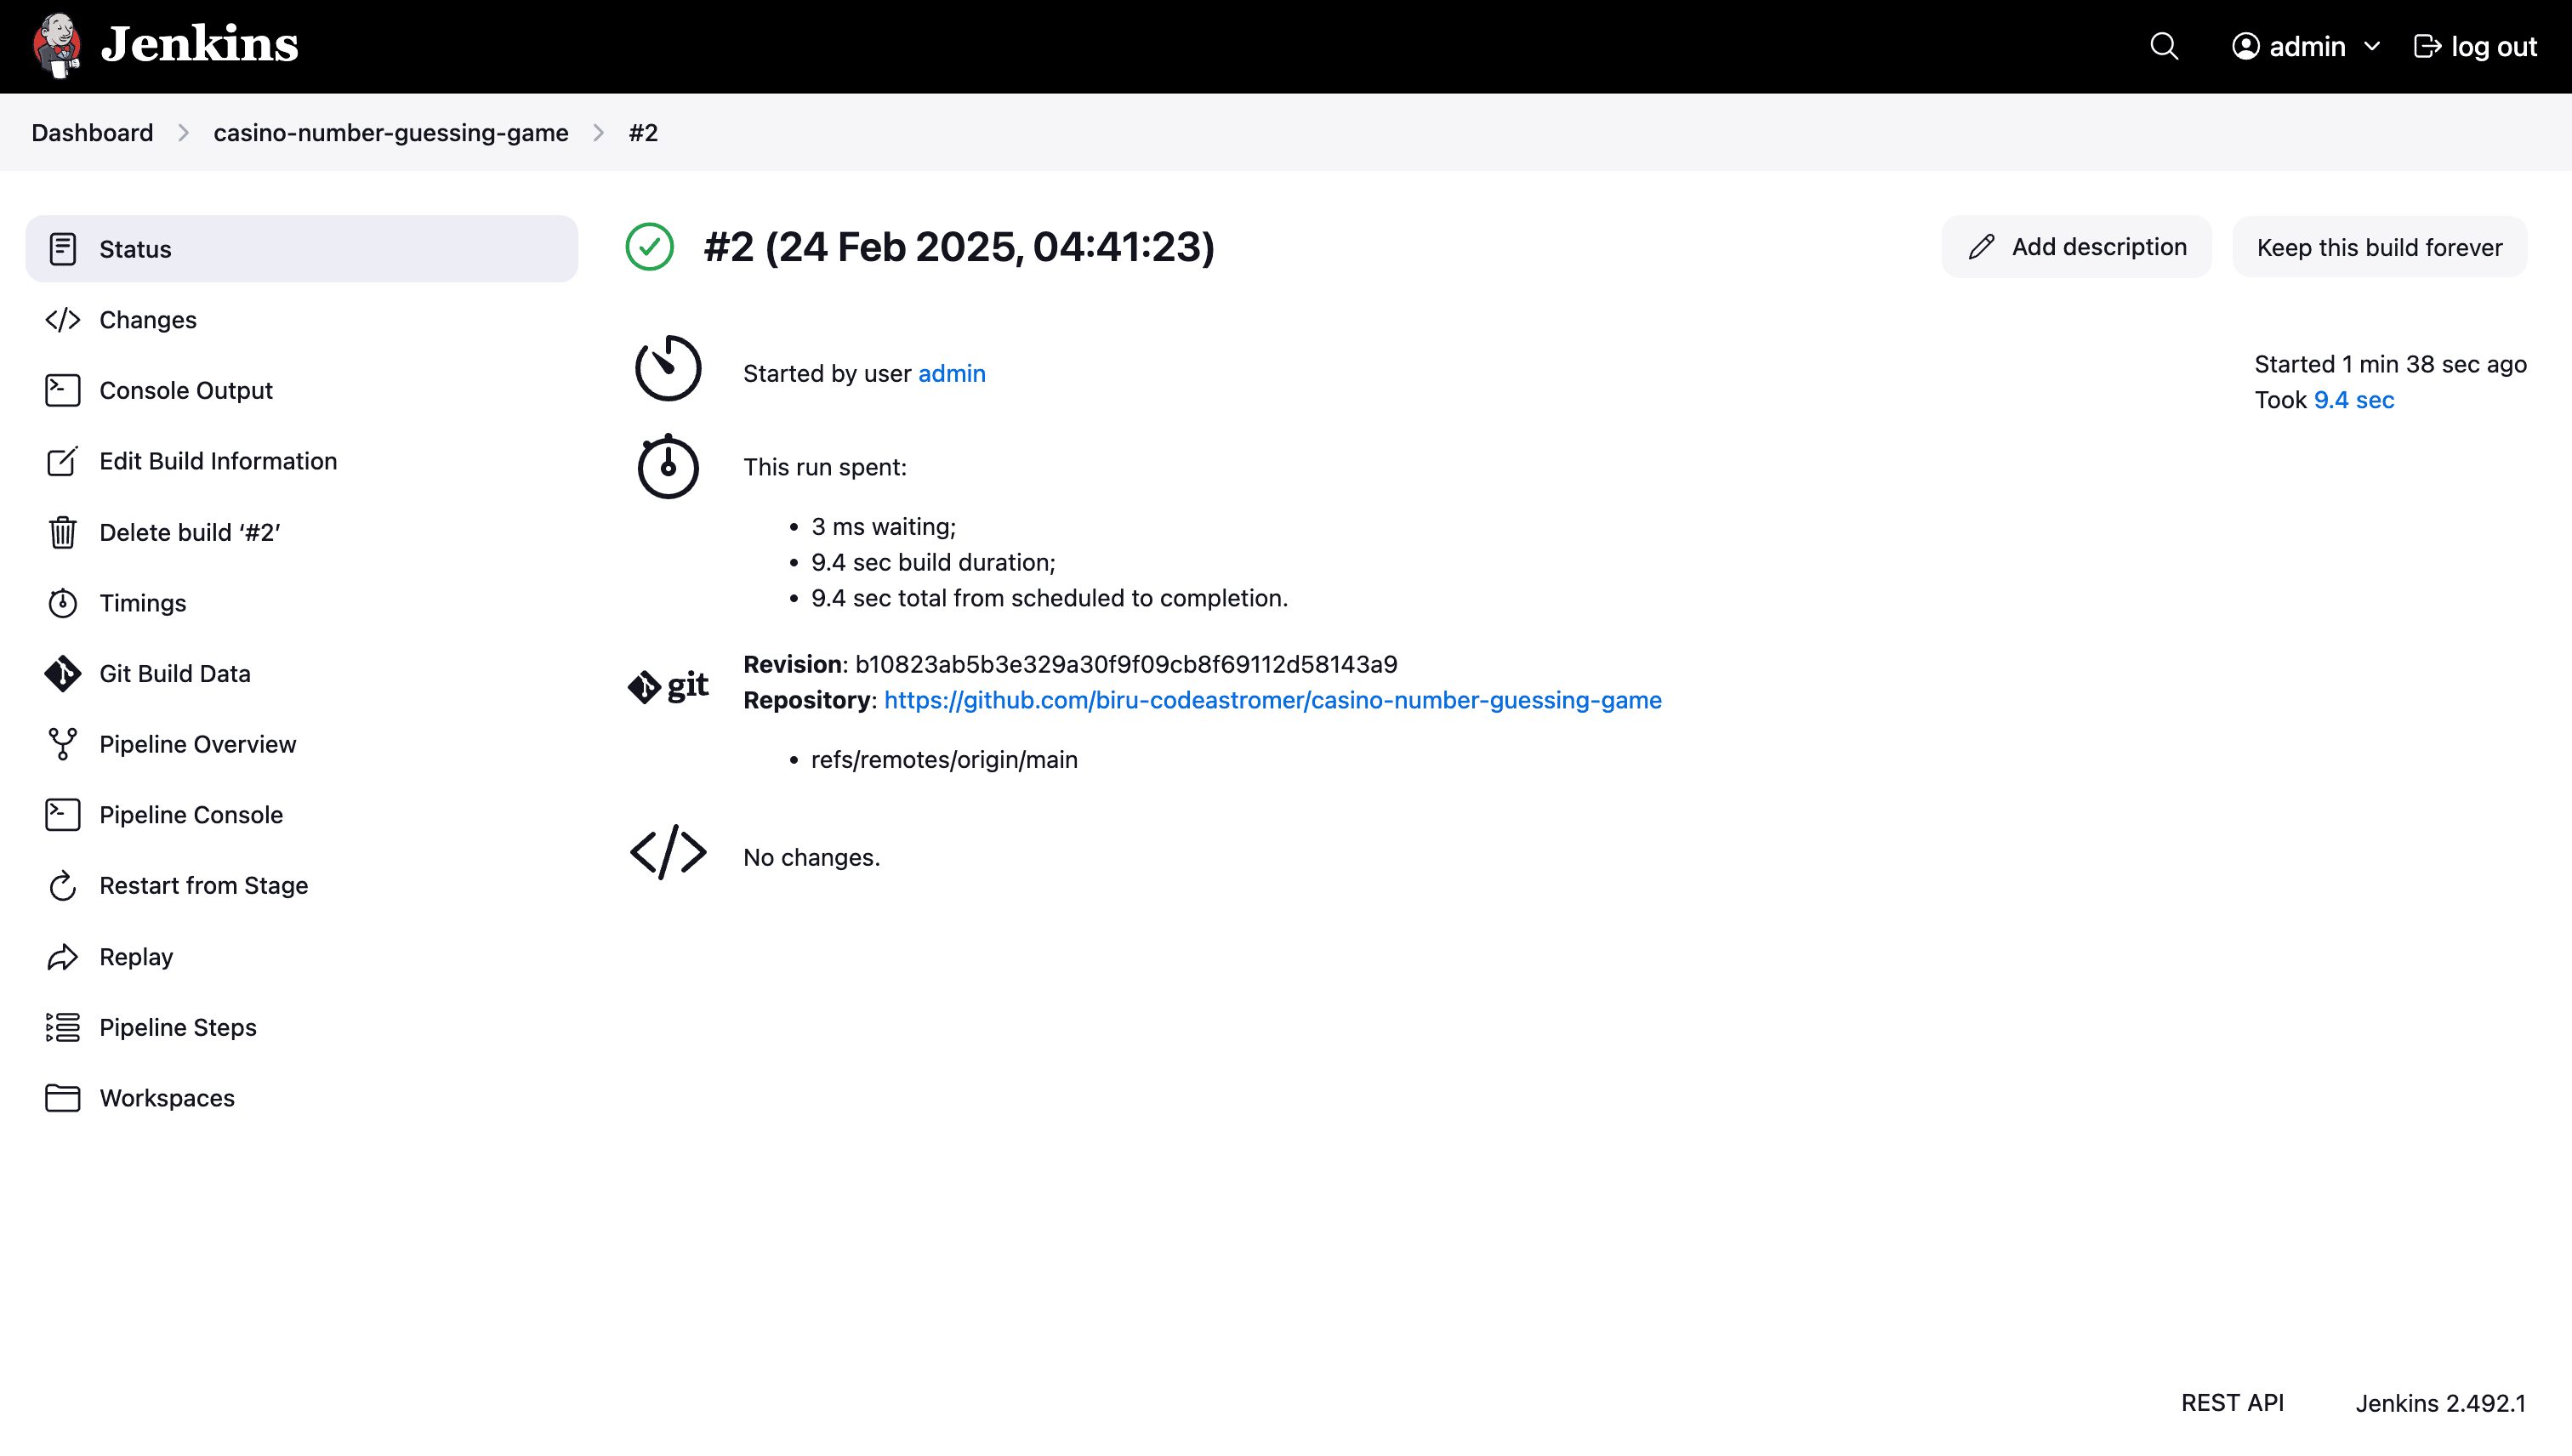The height and width of the screenshot is (1456, 2572).
Task: Click the Restart from Stage icon
Action: 62,886
